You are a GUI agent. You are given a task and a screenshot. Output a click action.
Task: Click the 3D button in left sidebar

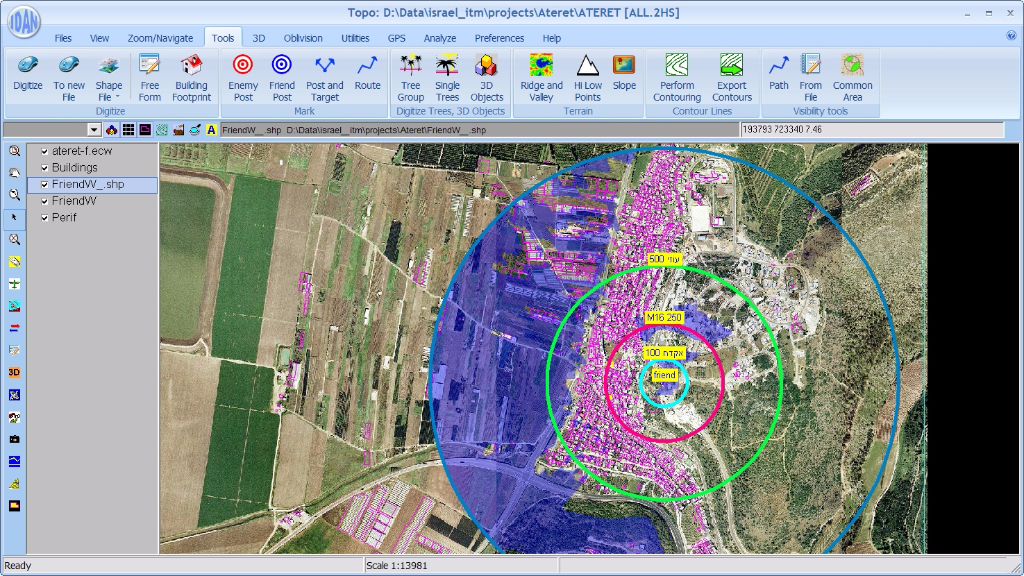tap(14, 372)
